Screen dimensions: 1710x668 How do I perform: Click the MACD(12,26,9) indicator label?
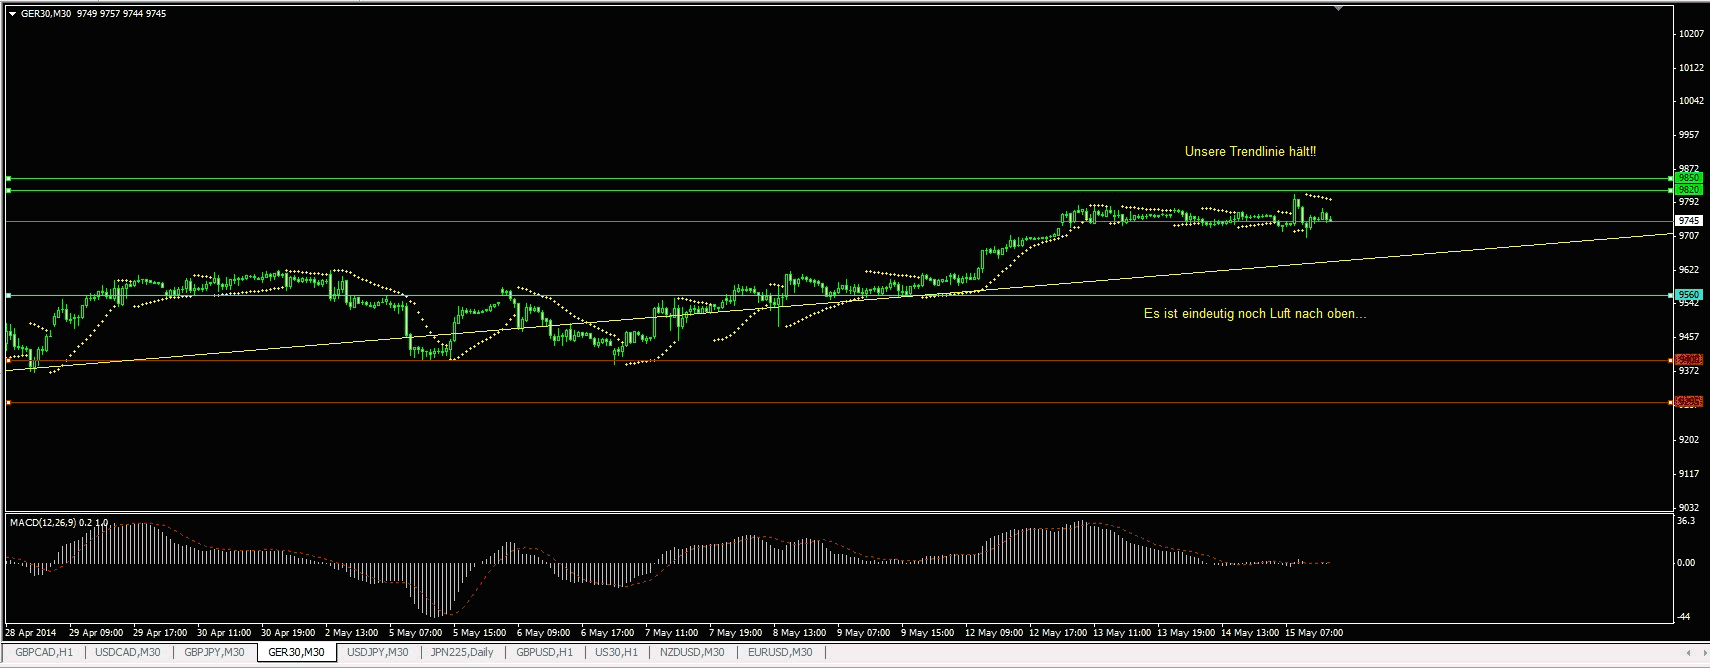coord(58,523)
